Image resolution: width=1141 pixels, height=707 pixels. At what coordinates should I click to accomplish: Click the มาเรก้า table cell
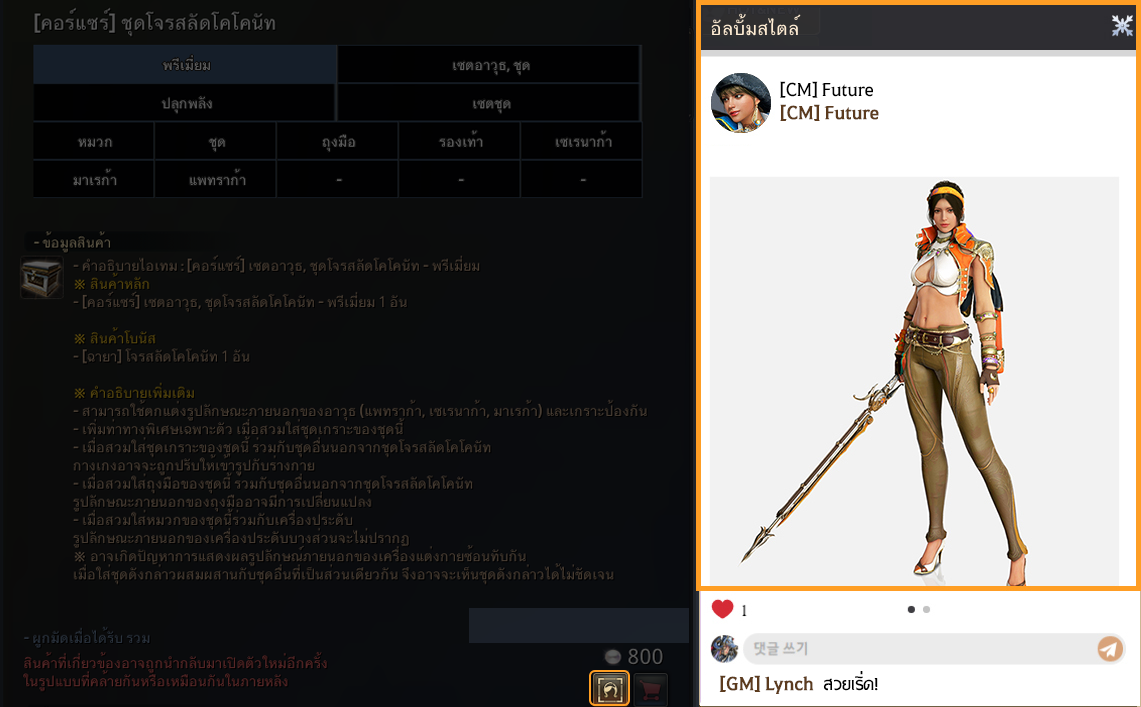95,180
